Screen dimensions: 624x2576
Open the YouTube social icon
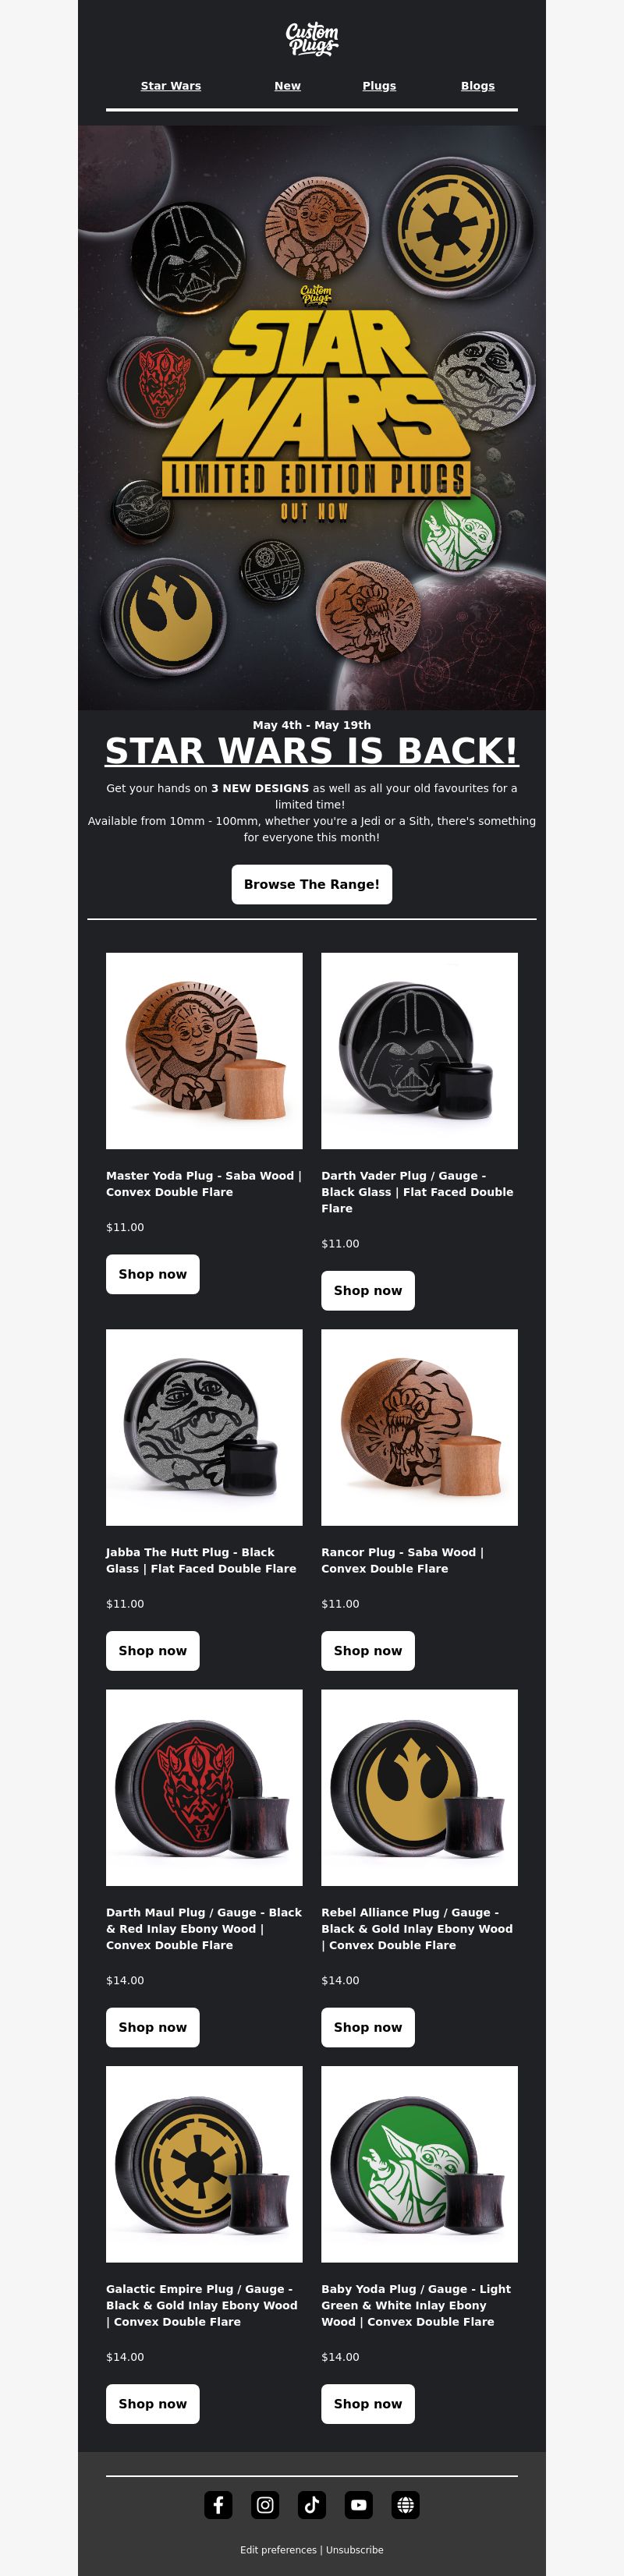pos(359,2504)
